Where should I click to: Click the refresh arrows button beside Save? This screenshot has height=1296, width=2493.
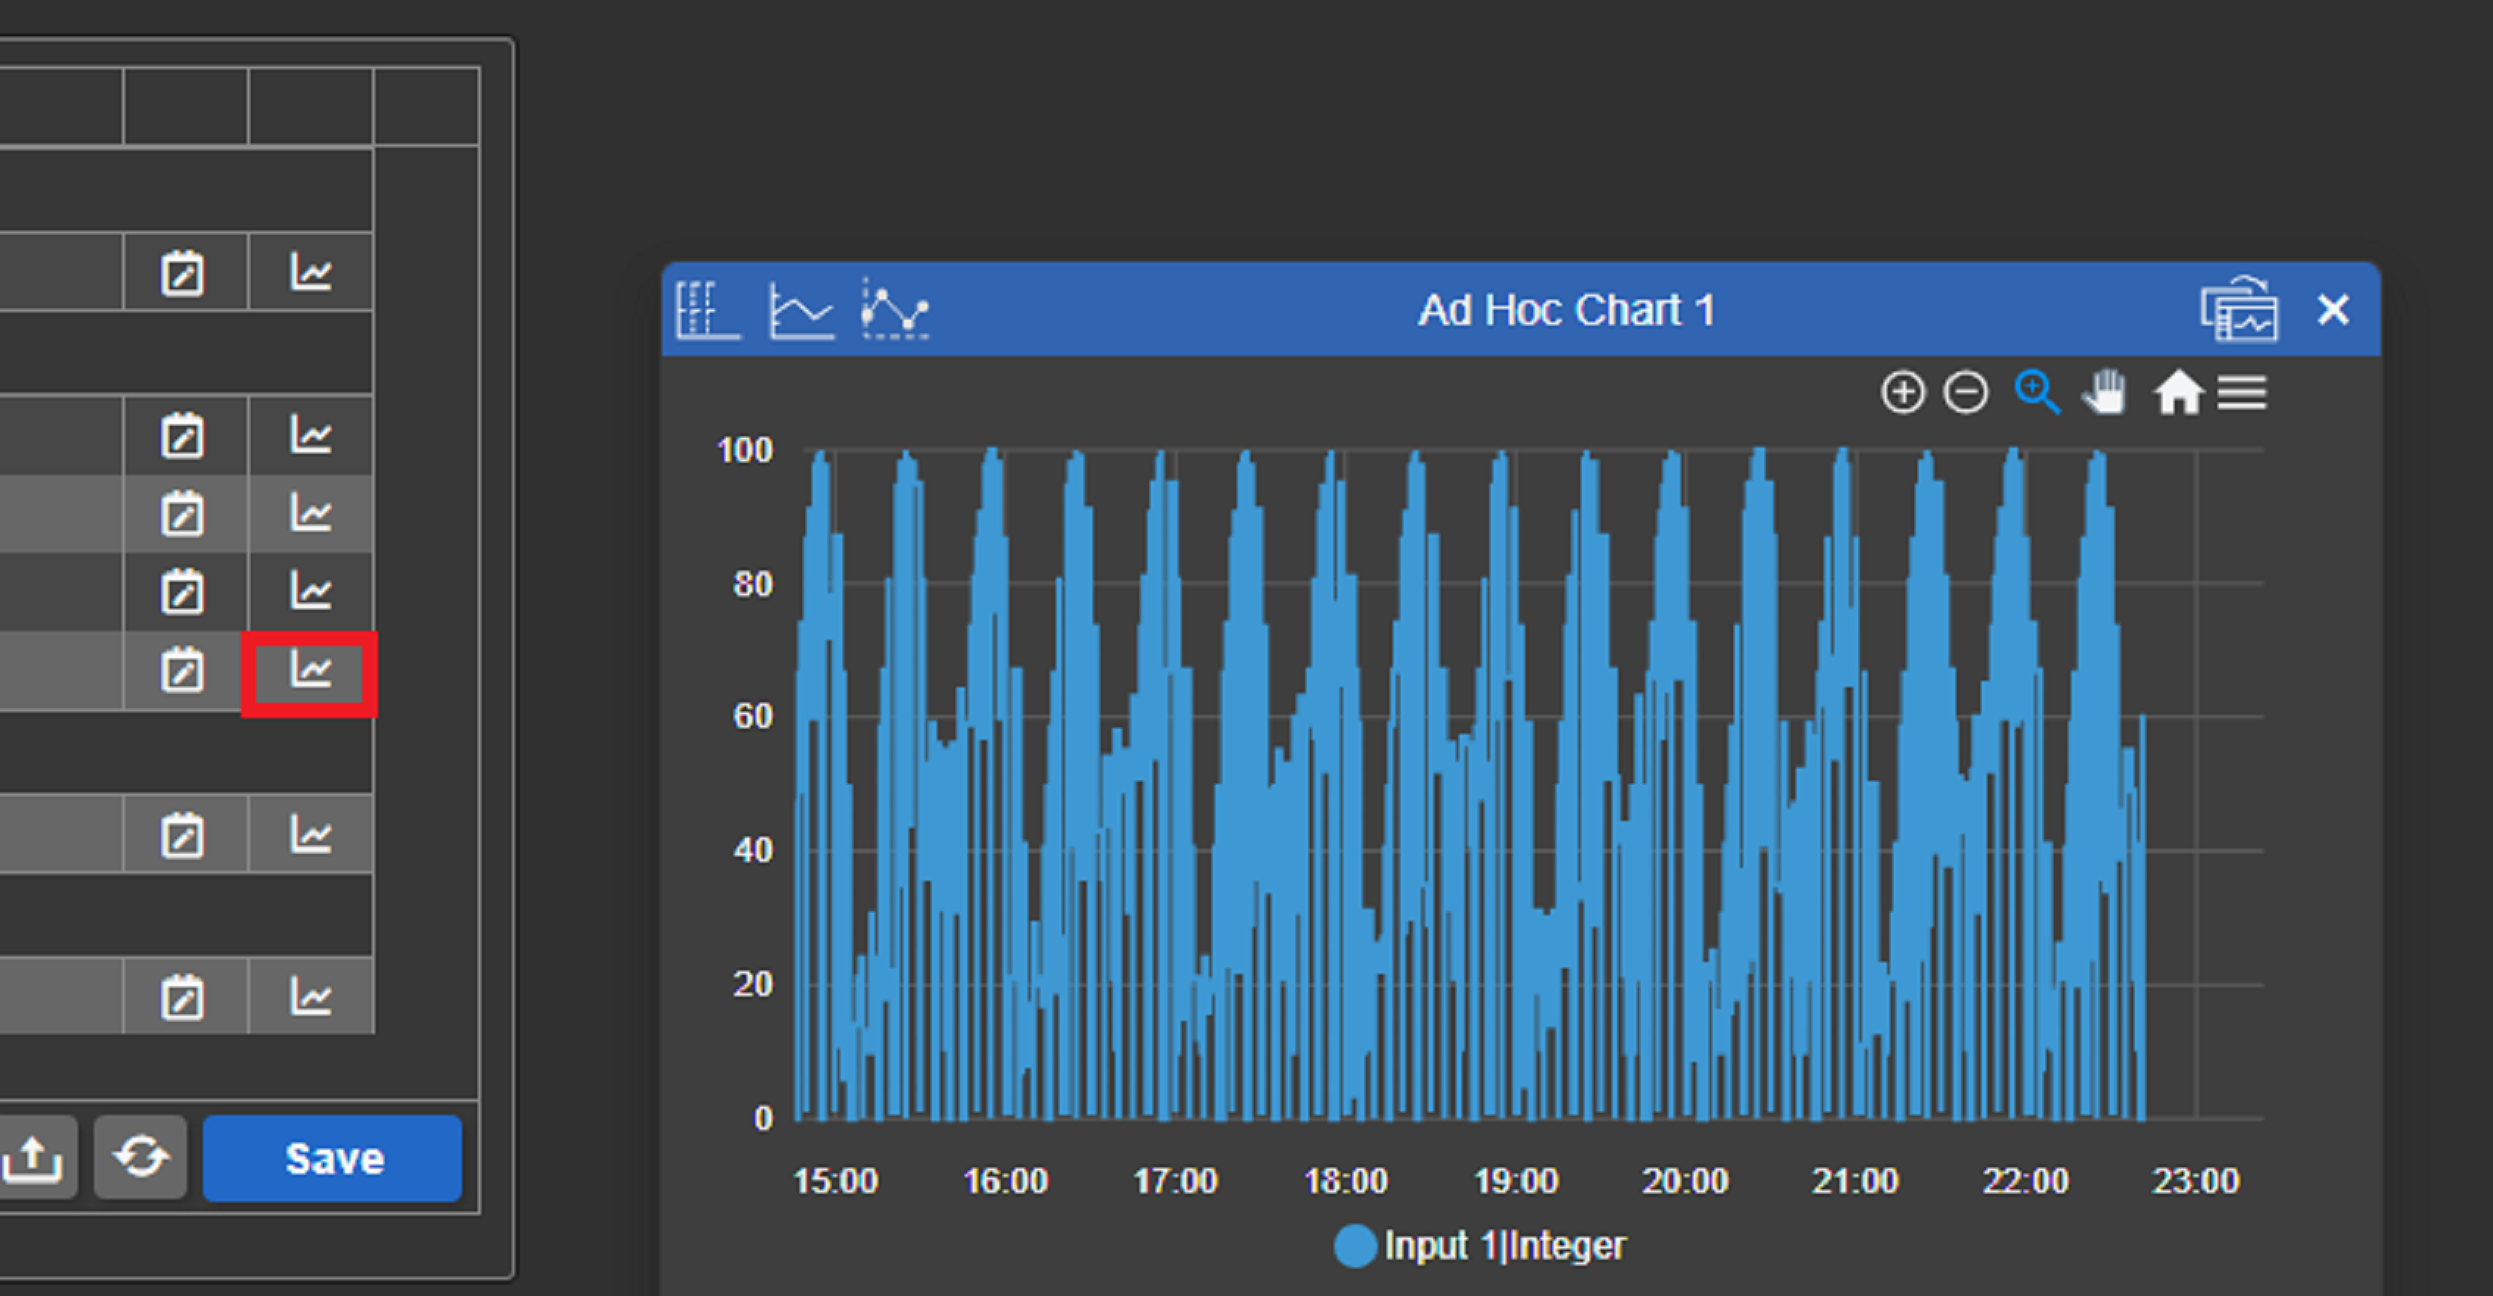coord(141,1157)
